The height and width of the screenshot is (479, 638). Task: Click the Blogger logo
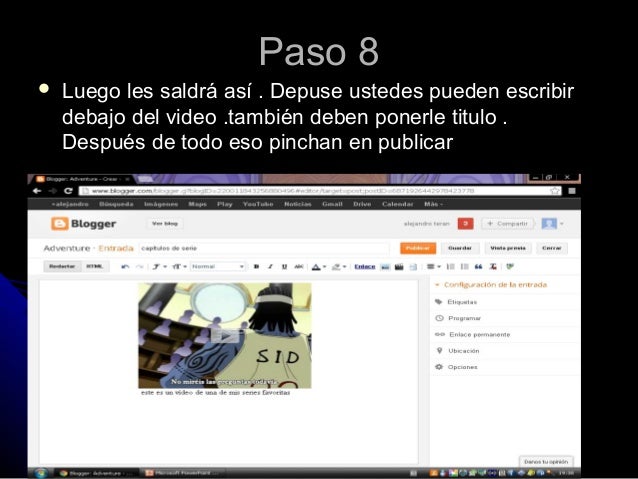83,224
